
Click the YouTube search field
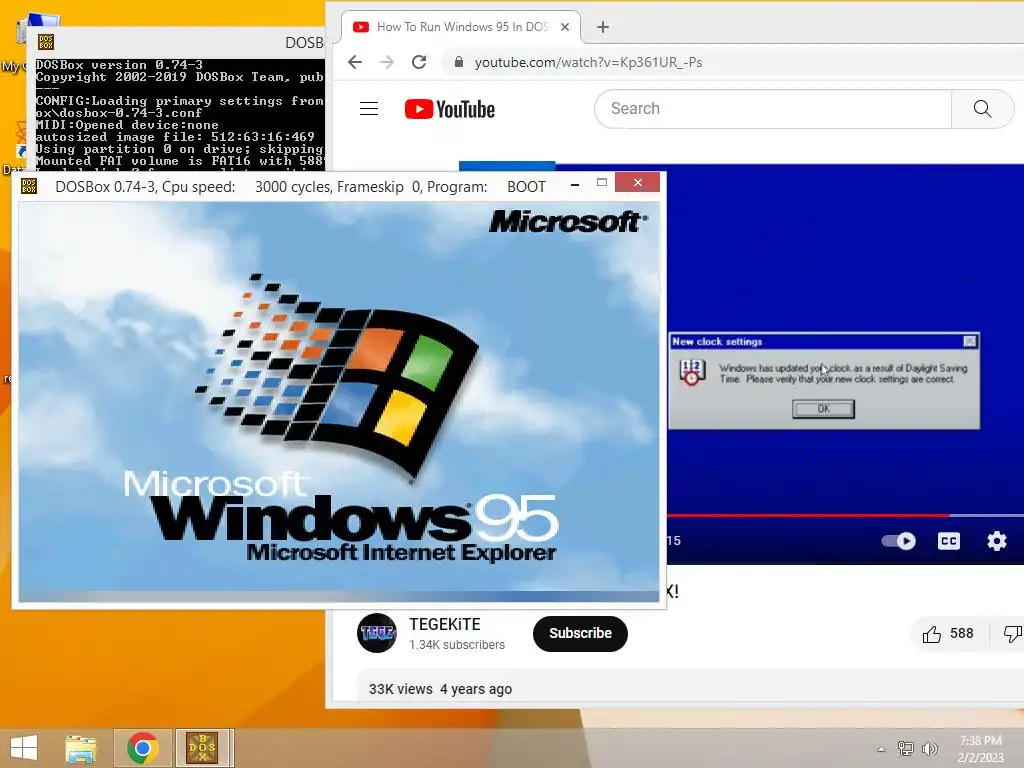coord(773,108)
